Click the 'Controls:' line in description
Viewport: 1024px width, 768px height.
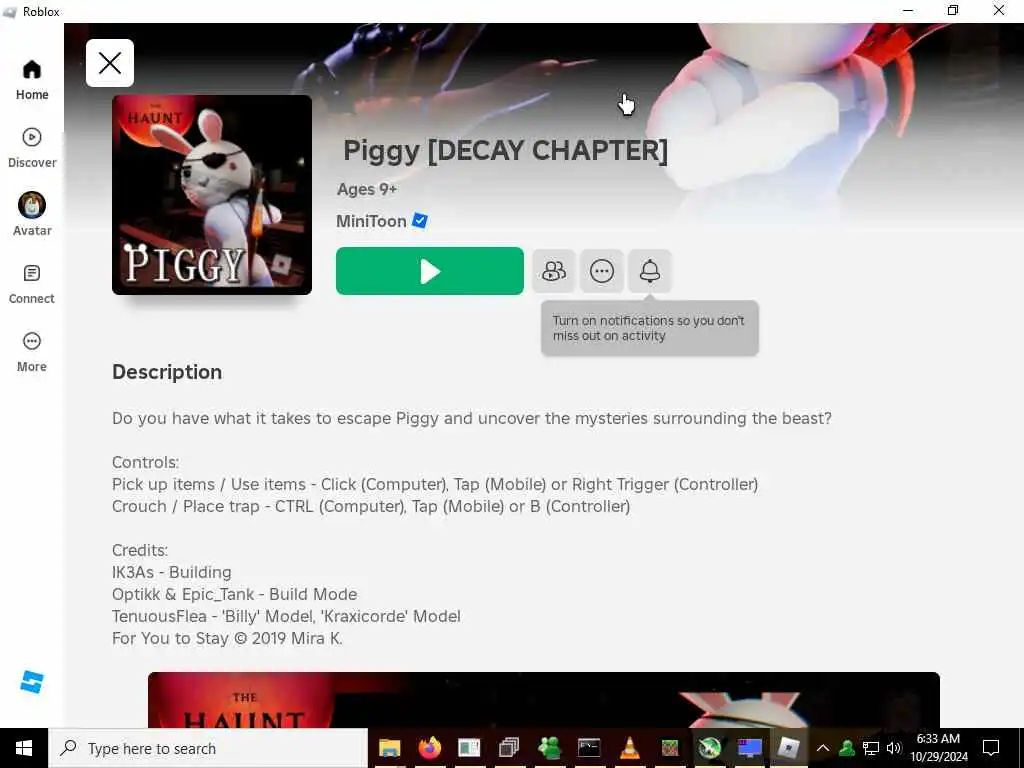[146, 462]
